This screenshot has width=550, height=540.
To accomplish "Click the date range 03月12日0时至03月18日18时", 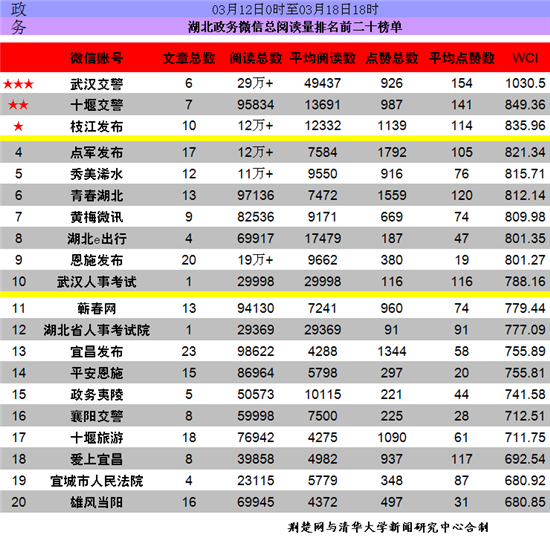I will [295, 9].
